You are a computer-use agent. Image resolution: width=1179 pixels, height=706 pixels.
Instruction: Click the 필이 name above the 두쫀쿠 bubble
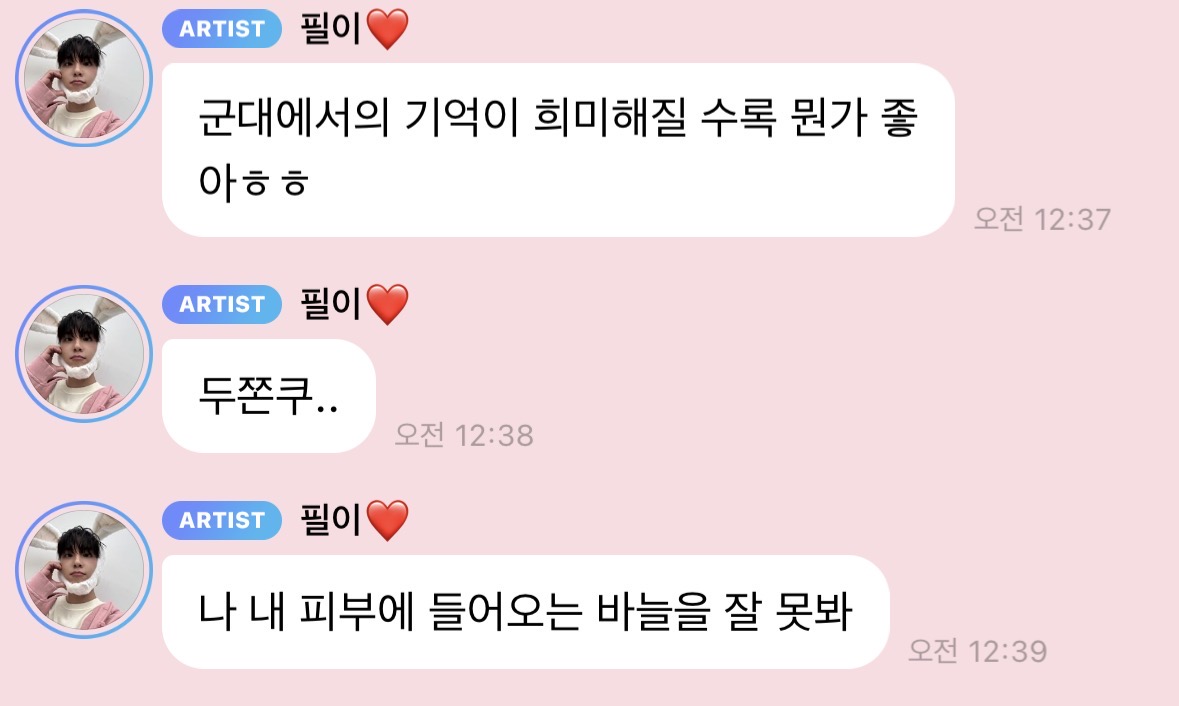click(331, 304)
